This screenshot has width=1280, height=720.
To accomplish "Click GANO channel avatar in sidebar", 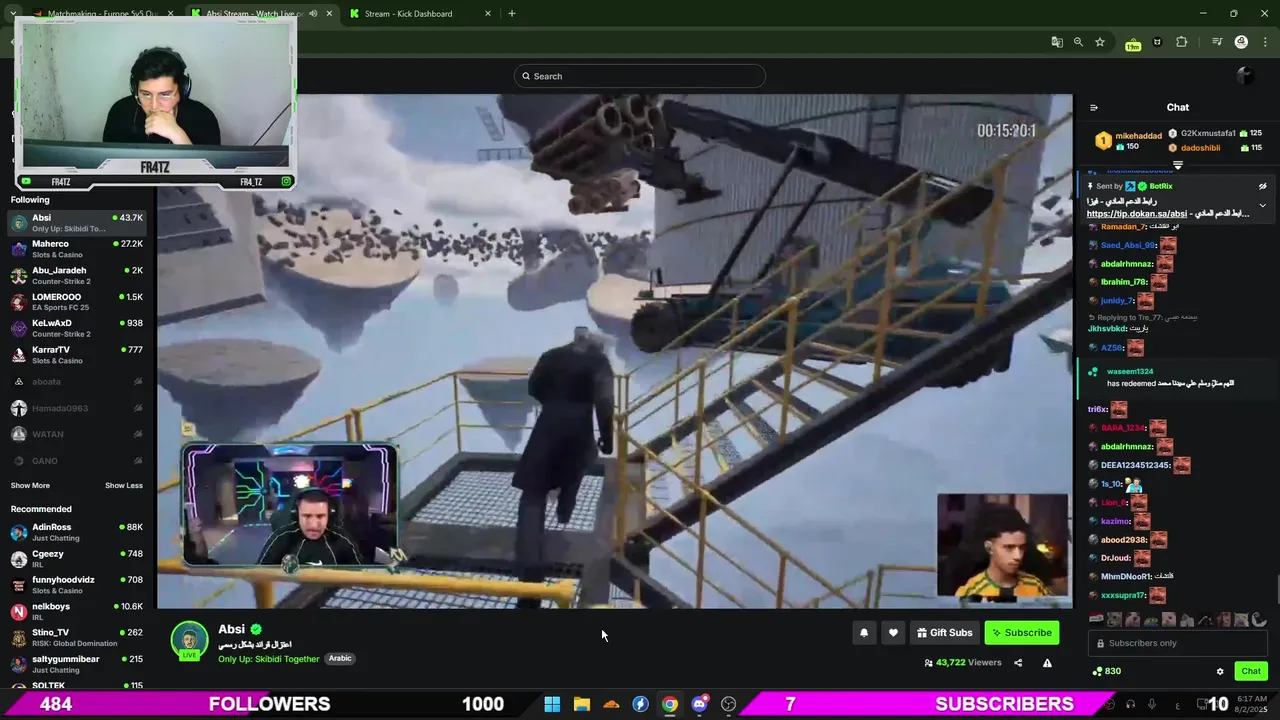I will [18, 461].
